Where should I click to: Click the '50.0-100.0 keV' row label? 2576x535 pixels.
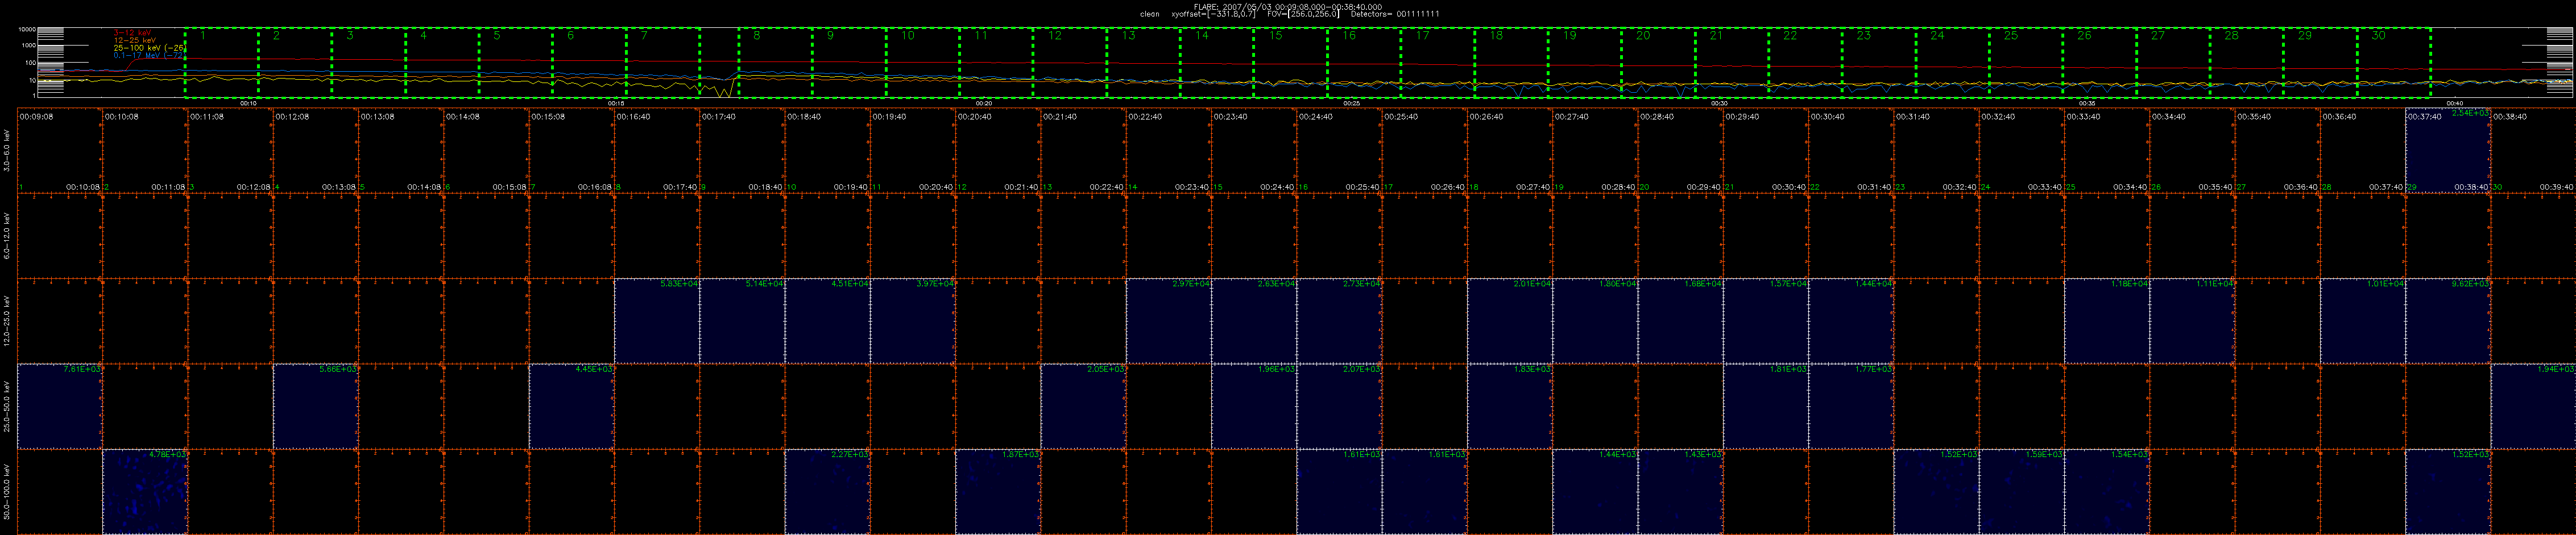pos(8,491)
